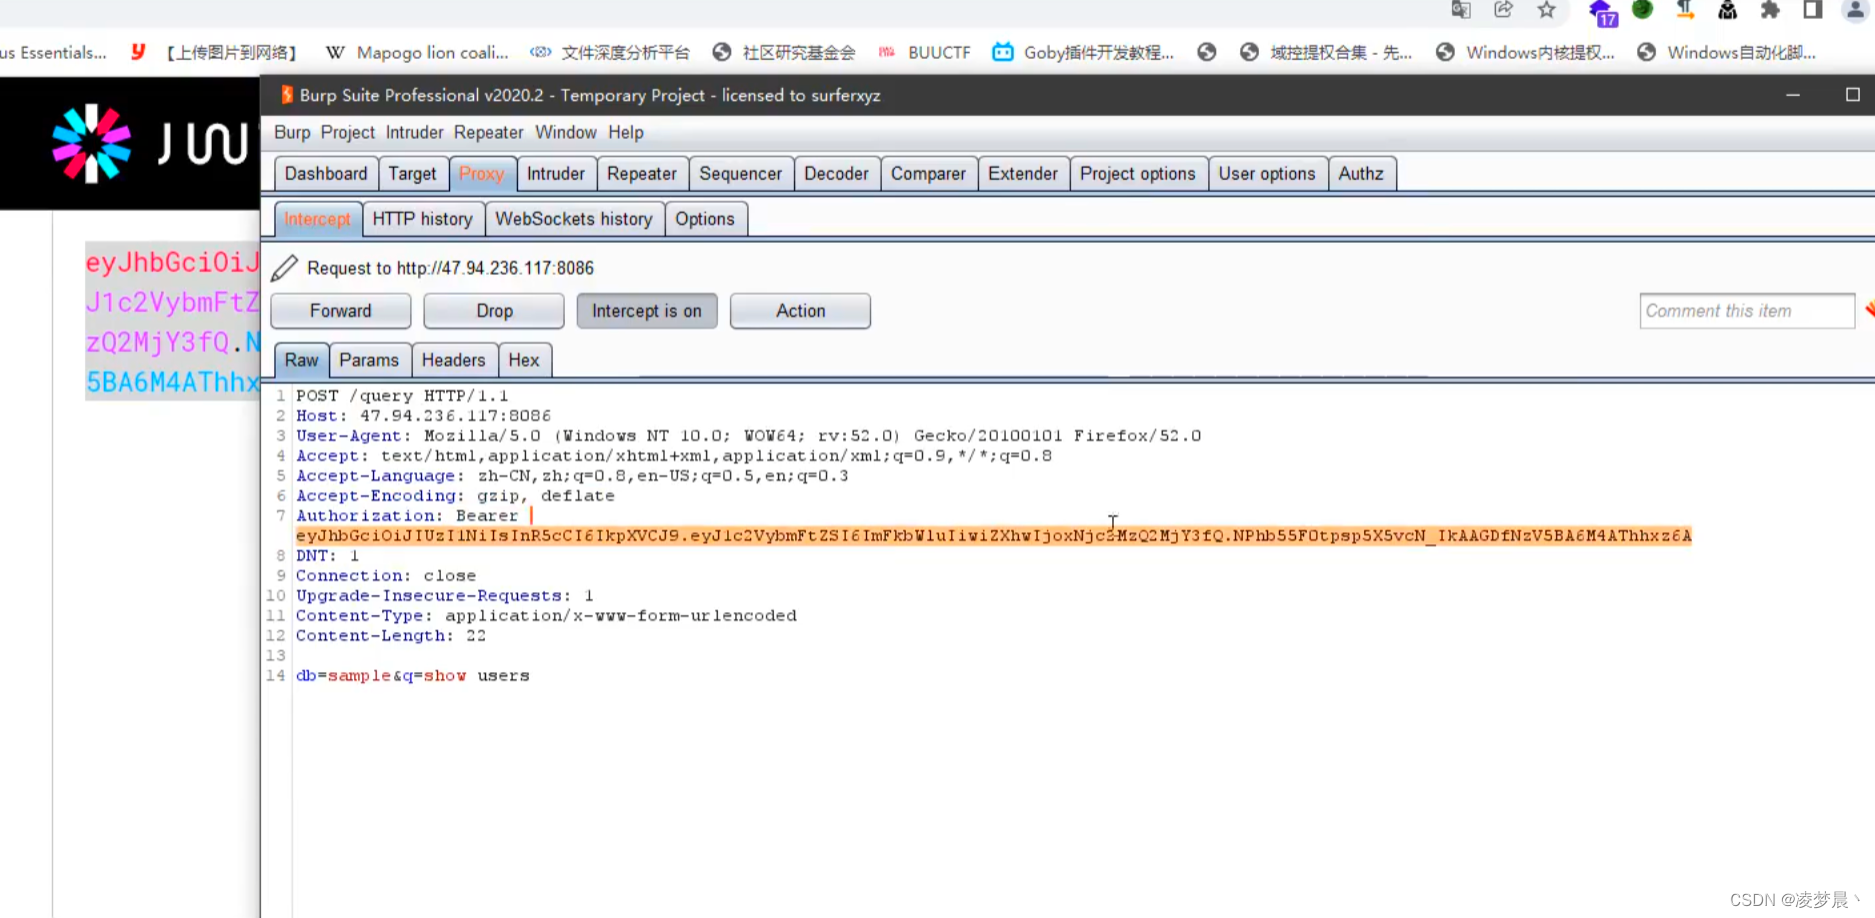The image size is (1875, 918).
Task: Switch to the Hex view tab
Action: [524, 359]
